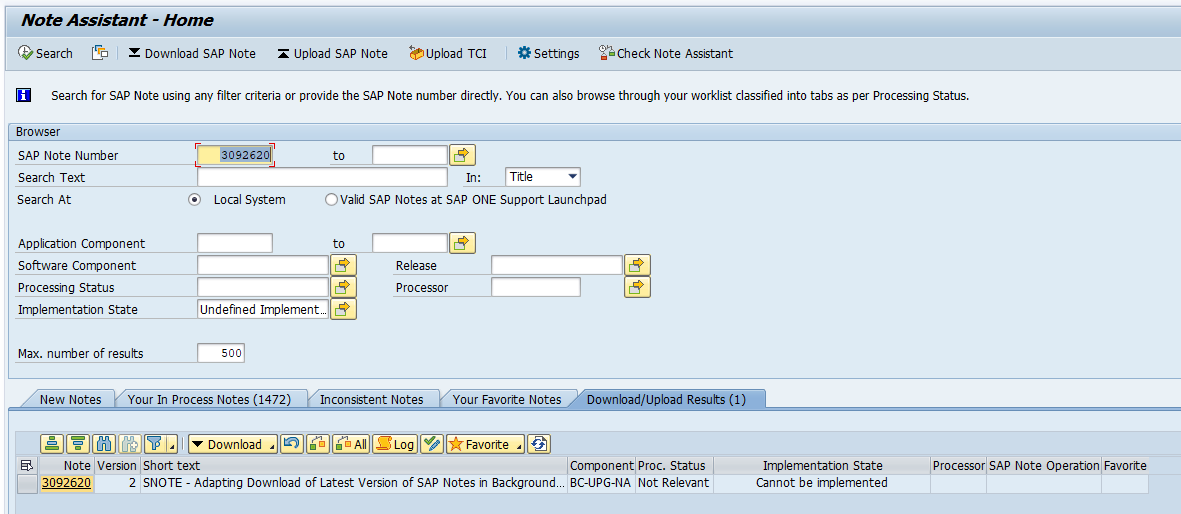Click the check mark with pencil icon
This screenshot has width=1181, height=514.
pyautogui.click(x=432, y=444)
